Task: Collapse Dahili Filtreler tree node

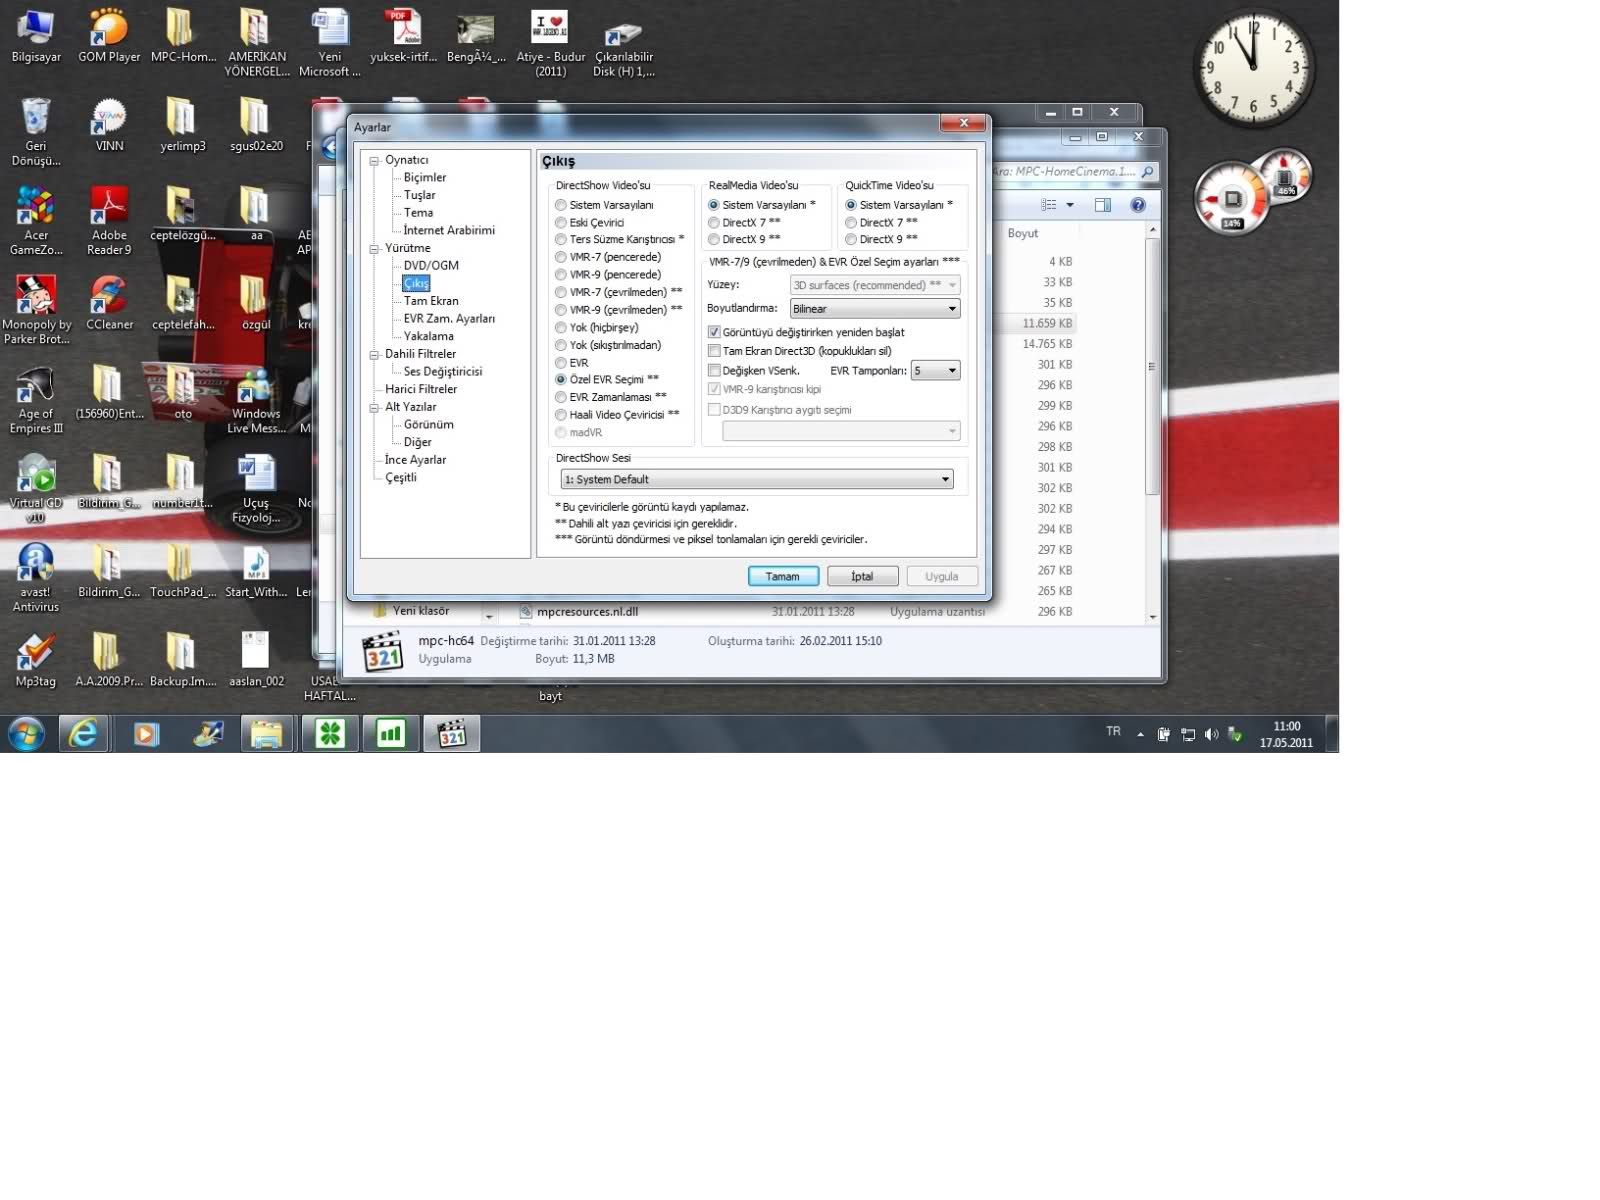Action: click(x=374, y=355)
